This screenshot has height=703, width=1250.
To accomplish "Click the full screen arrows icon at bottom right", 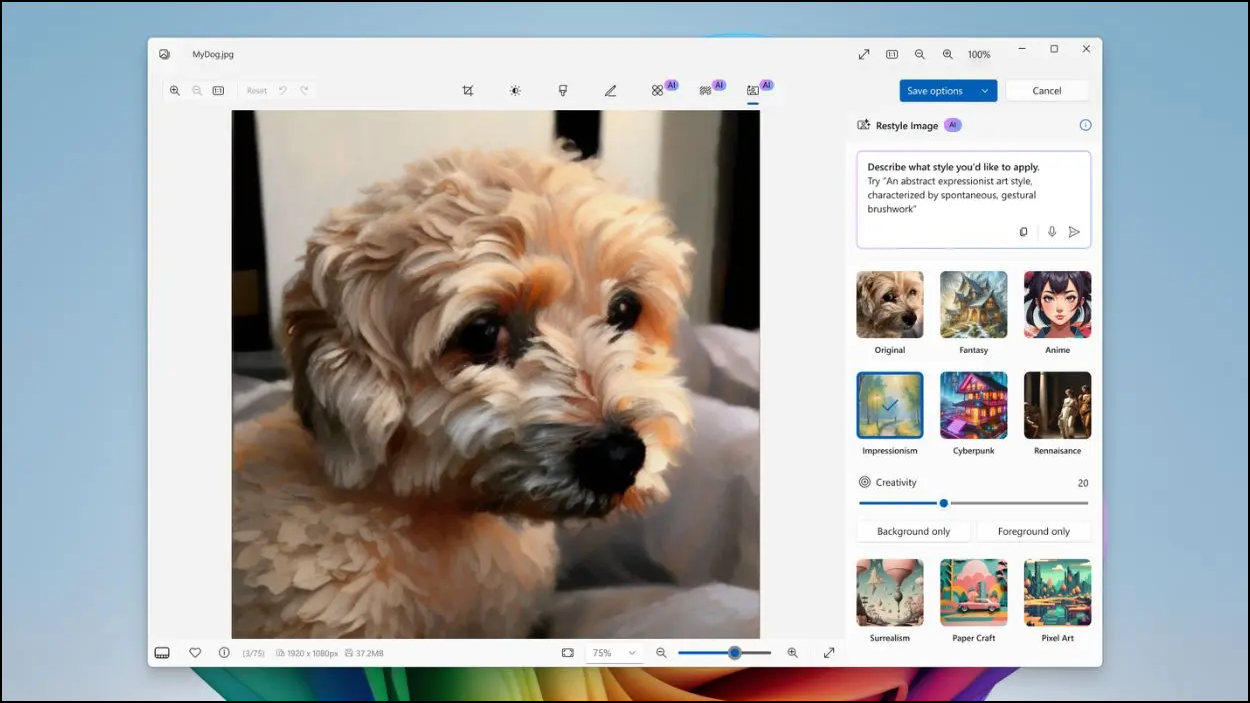I will tap(829, 653).
